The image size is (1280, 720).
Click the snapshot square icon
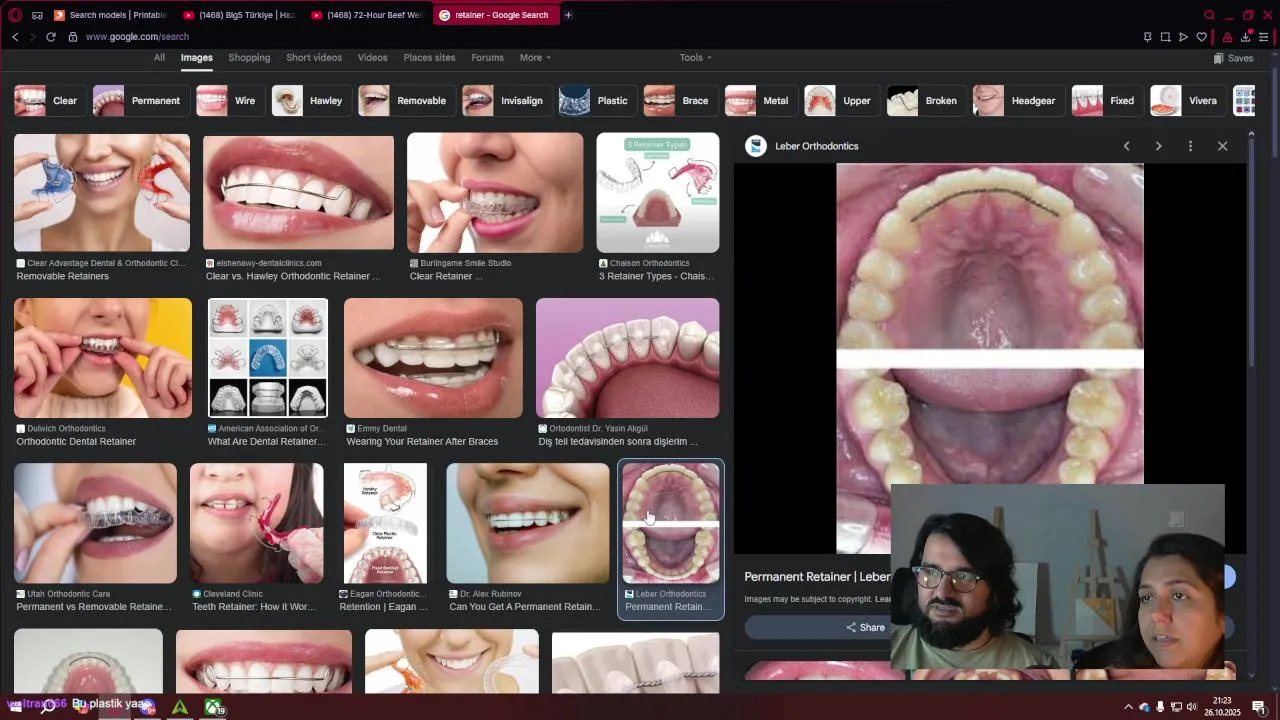1165,37
